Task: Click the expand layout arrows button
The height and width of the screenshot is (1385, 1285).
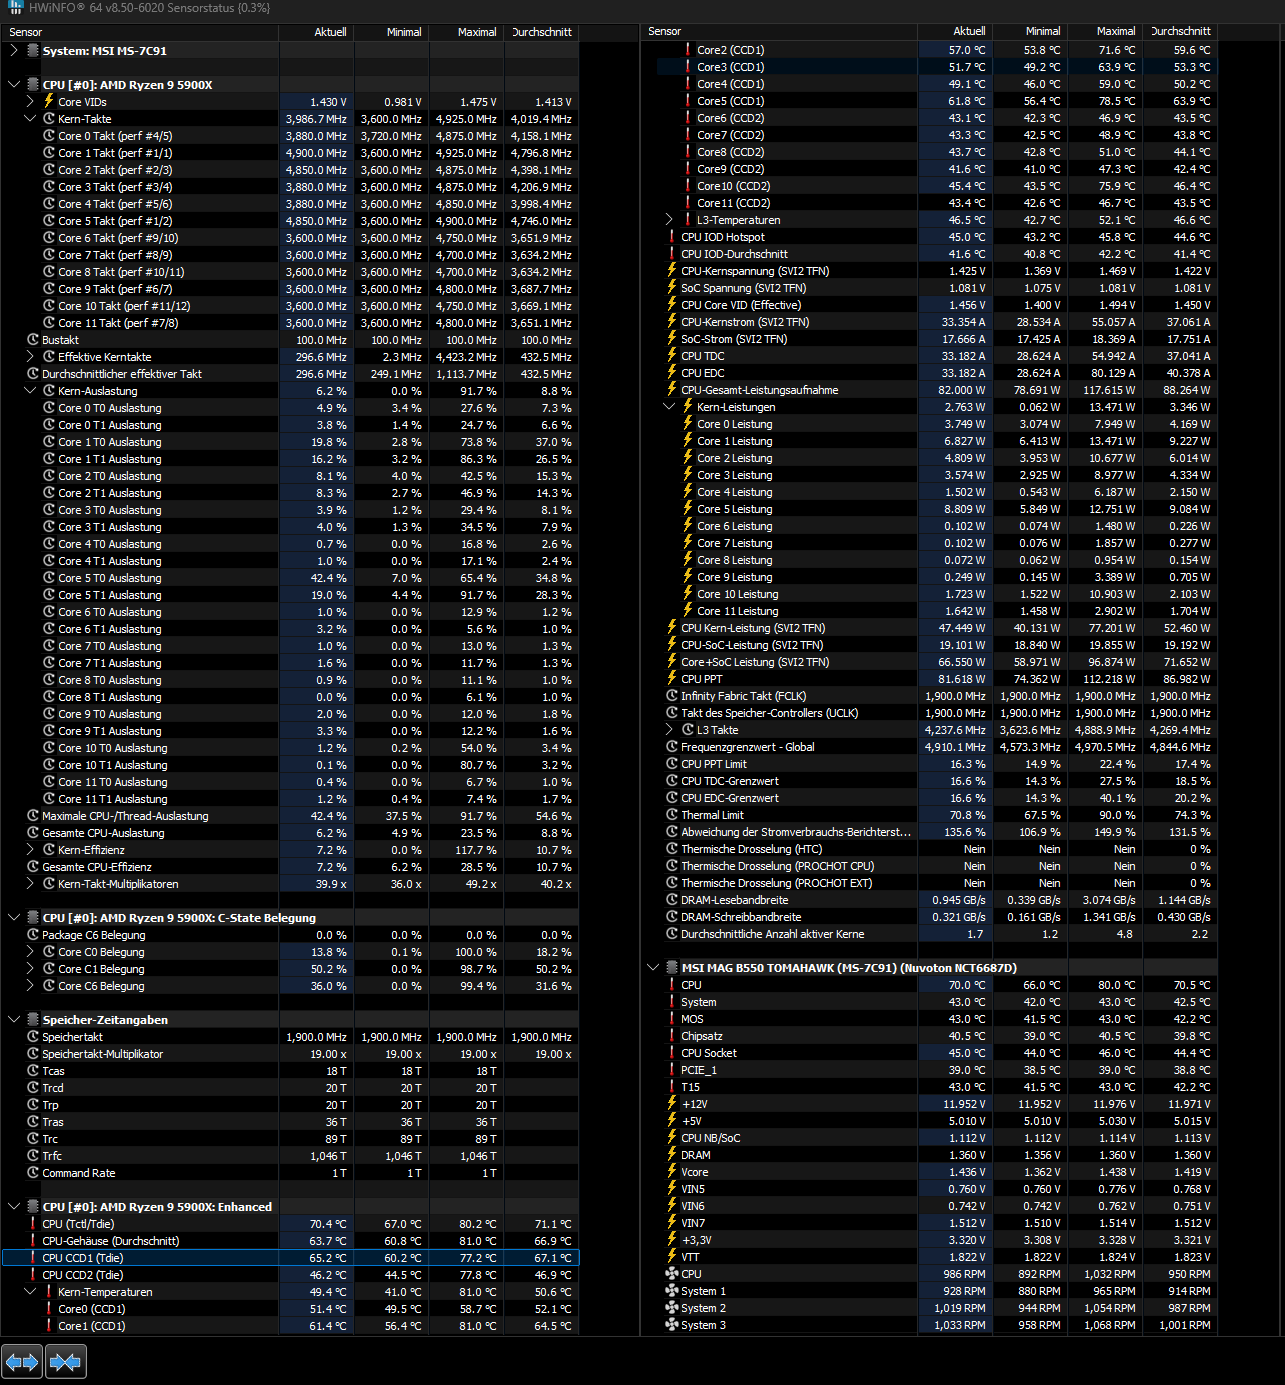Action: (22, 1362)
